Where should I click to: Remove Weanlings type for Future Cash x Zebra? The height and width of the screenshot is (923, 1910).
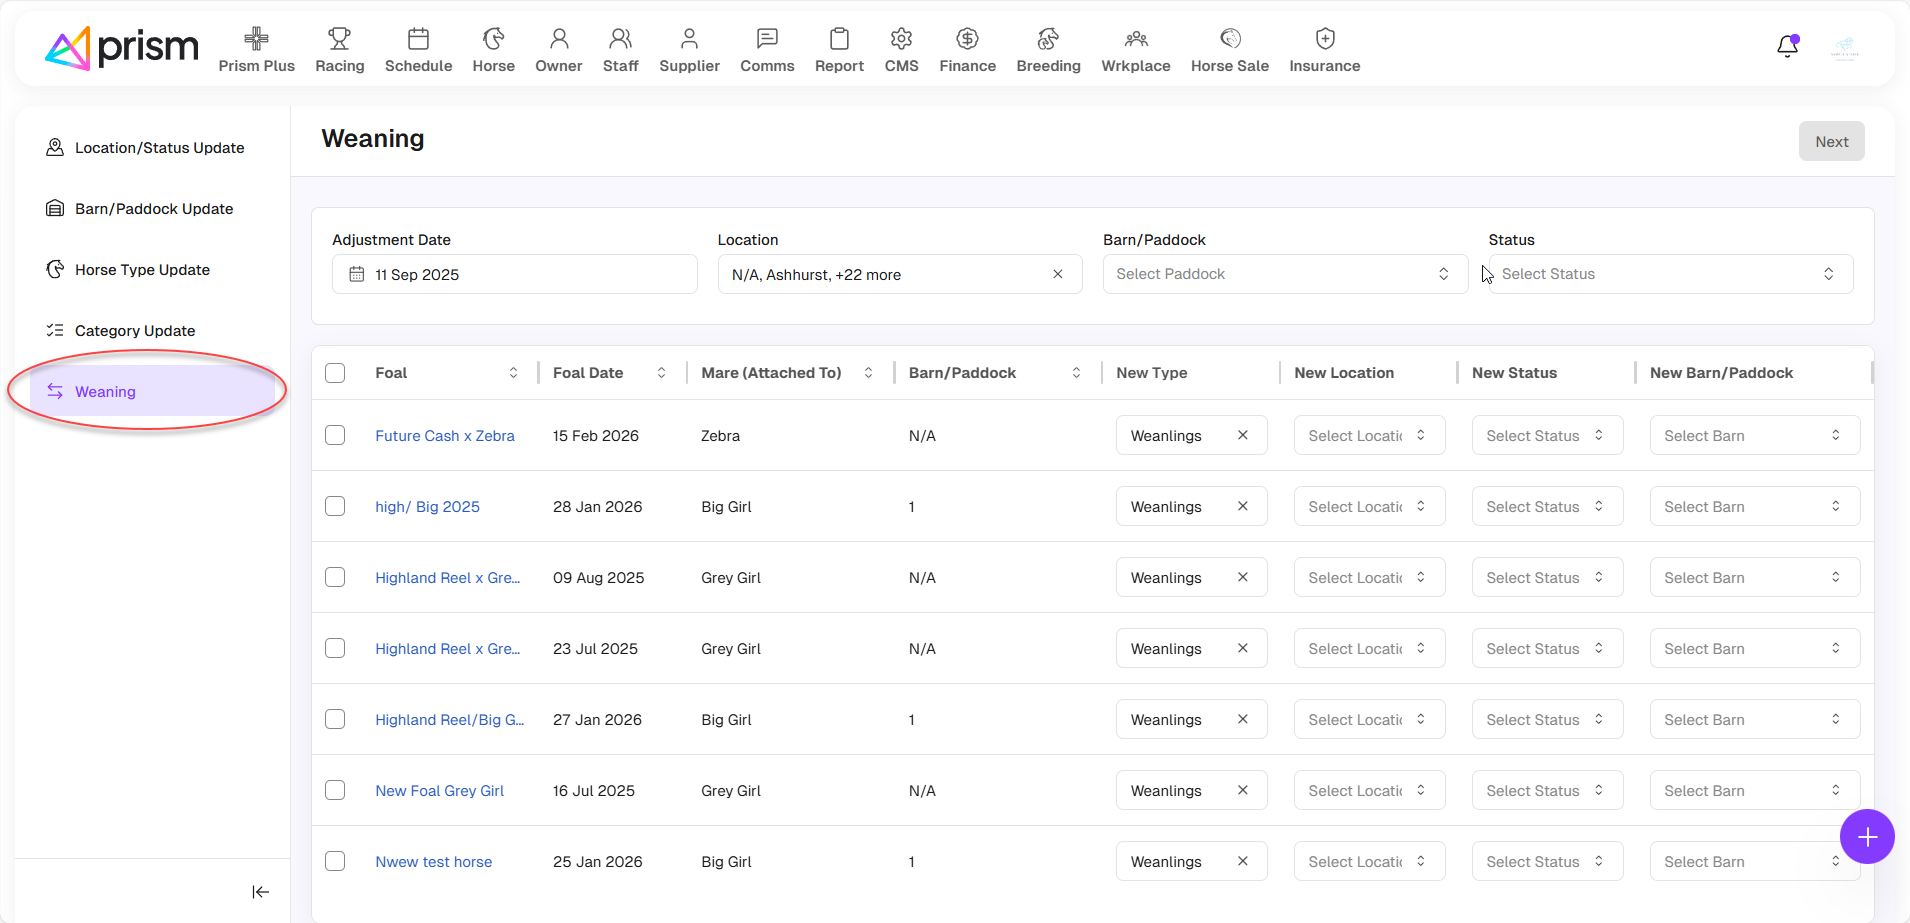tap(1242, 435)
